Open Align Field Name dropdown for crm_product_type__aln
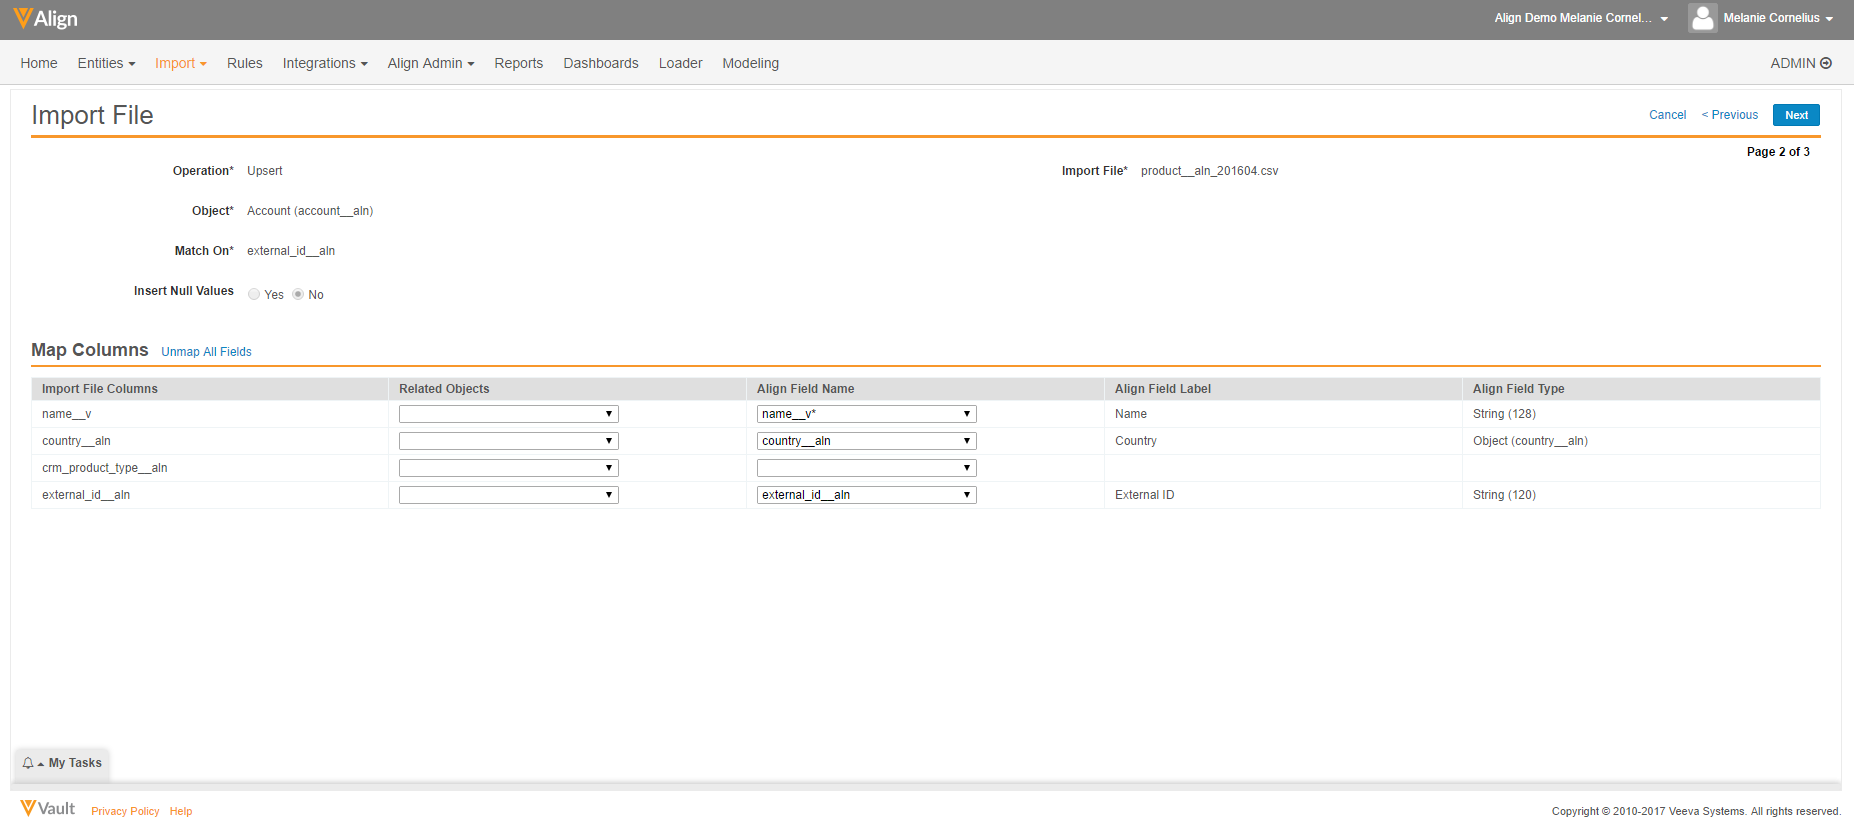The image size is (1854, 831). tap(866, 468)
